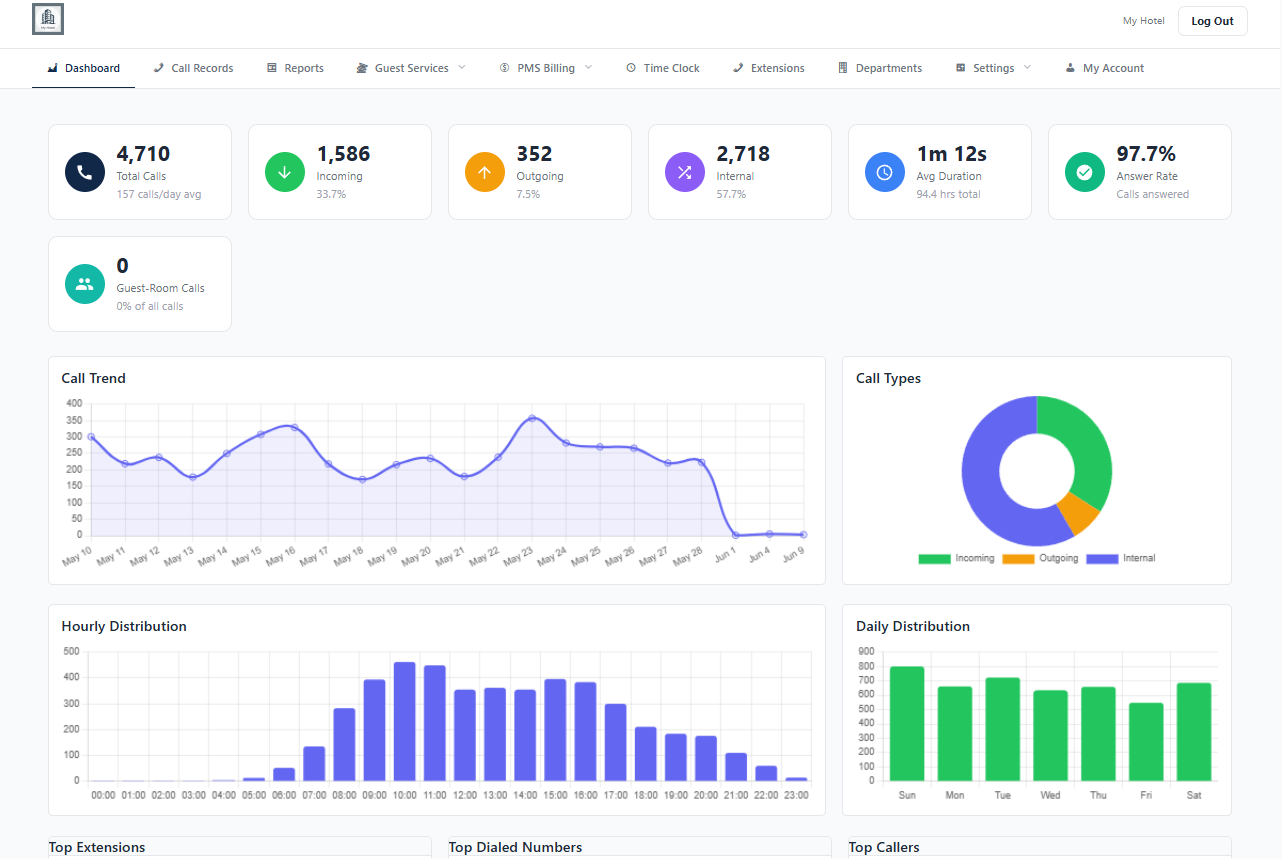Click the 1,586 Incoming value
This screenshot has width=1282, height=859.
343,154
